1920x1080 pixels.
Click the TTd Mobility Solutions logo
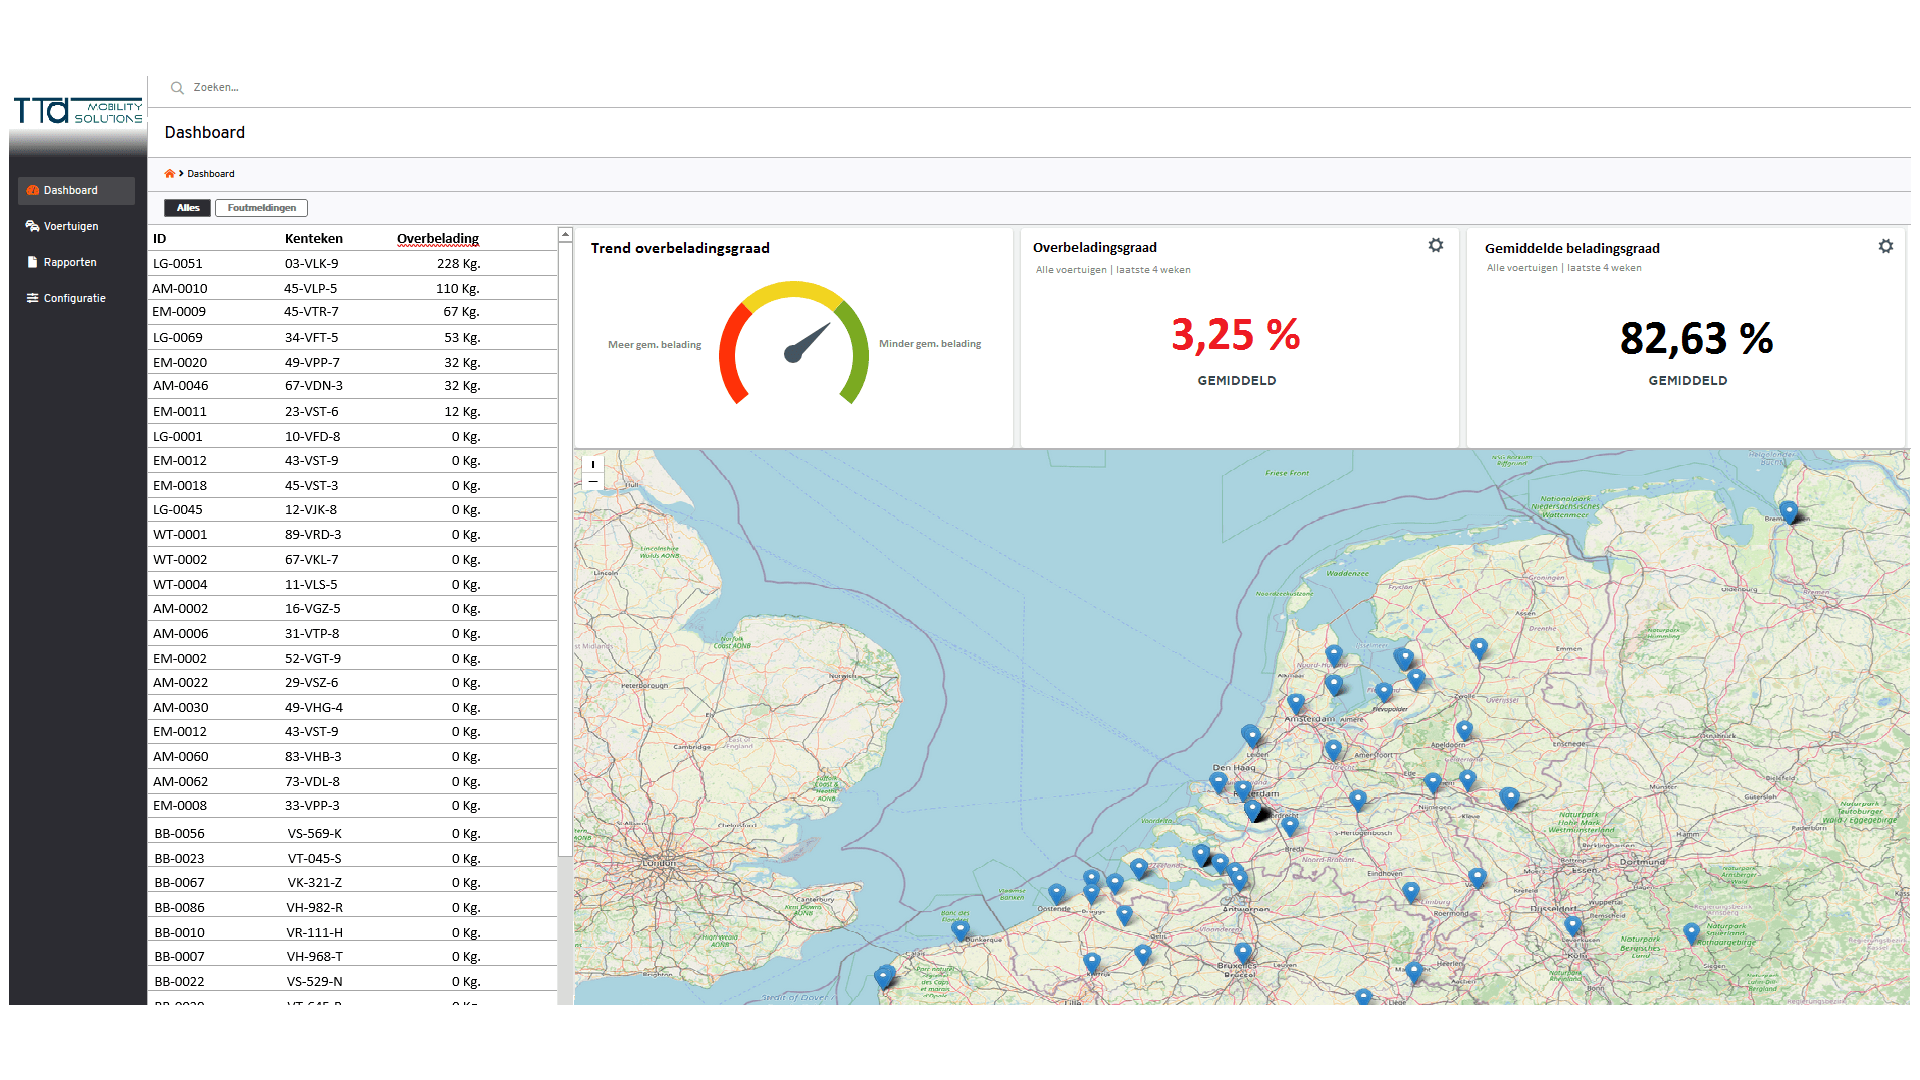pyautogui.click(x=77, y=111)
